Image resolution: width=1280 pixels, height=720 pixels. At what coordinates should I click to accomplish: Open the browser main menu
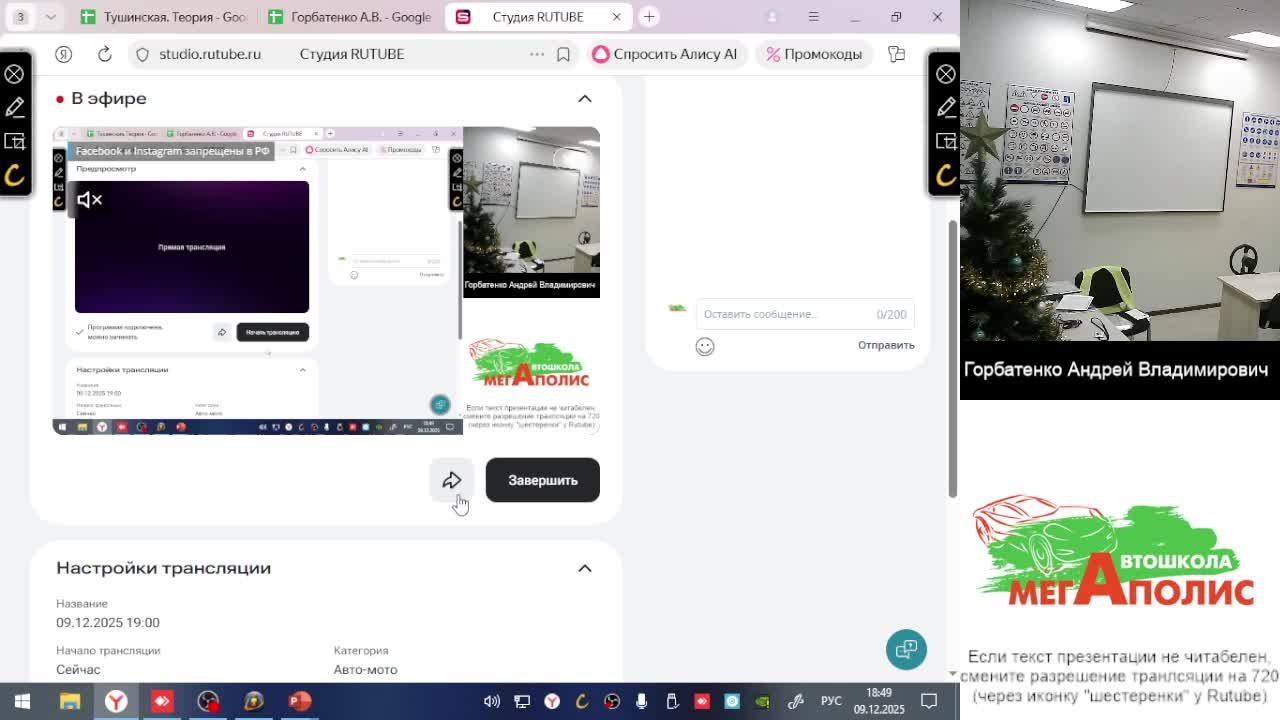coord(813,17)
